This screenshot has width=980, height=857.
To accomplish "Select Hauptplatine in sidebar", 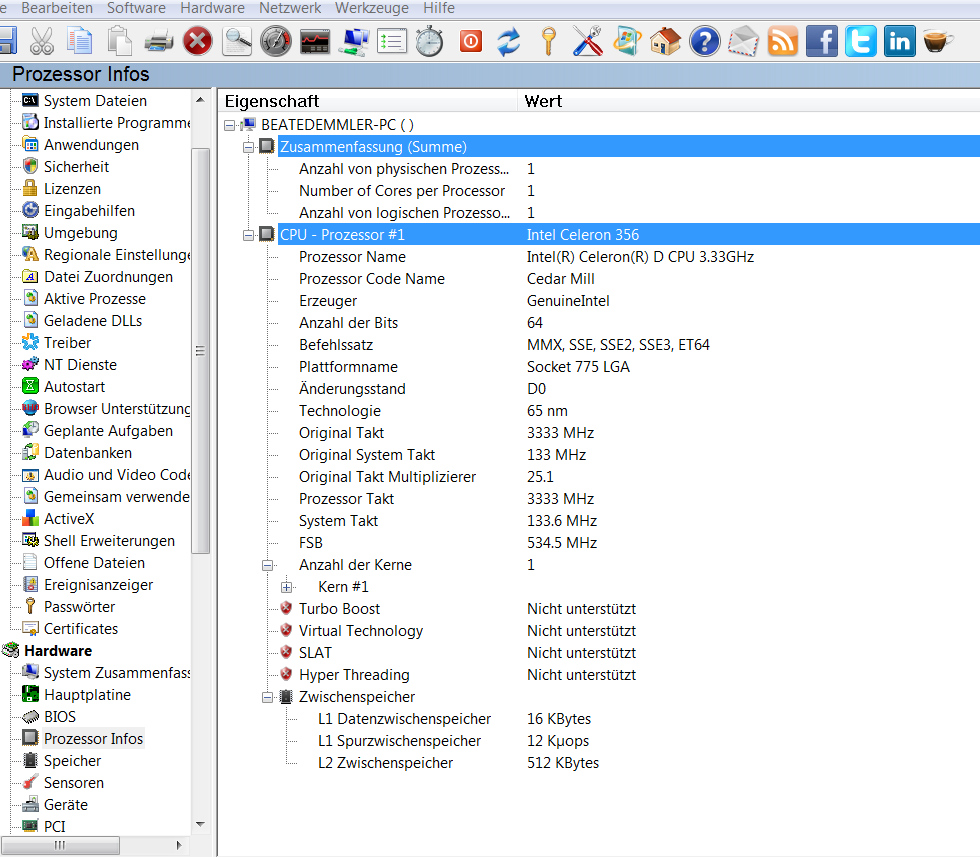I will 87,694.
